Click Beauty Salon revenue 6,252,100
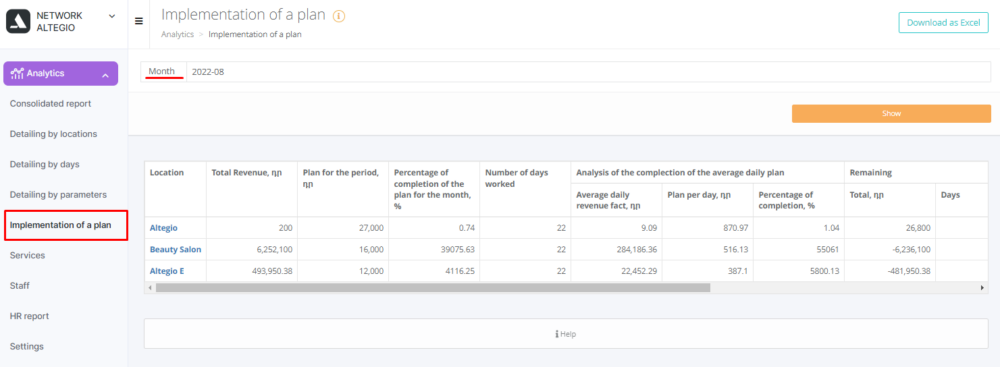The width and height of the screenshot is (1000, 367). pos(276,250)
